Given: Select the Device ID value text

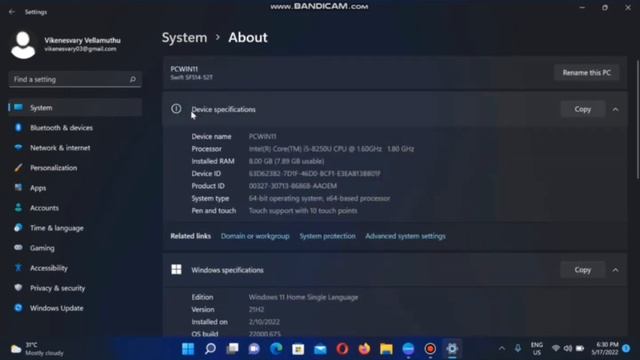Looking at the screenshot, I should [315, 173].
